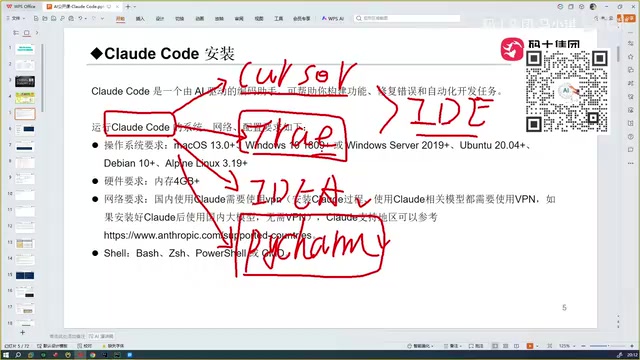The height and width of the screenshot is (360, 640).
Task: Select the 动画 ribbon tab
Action: coord(200,19)
